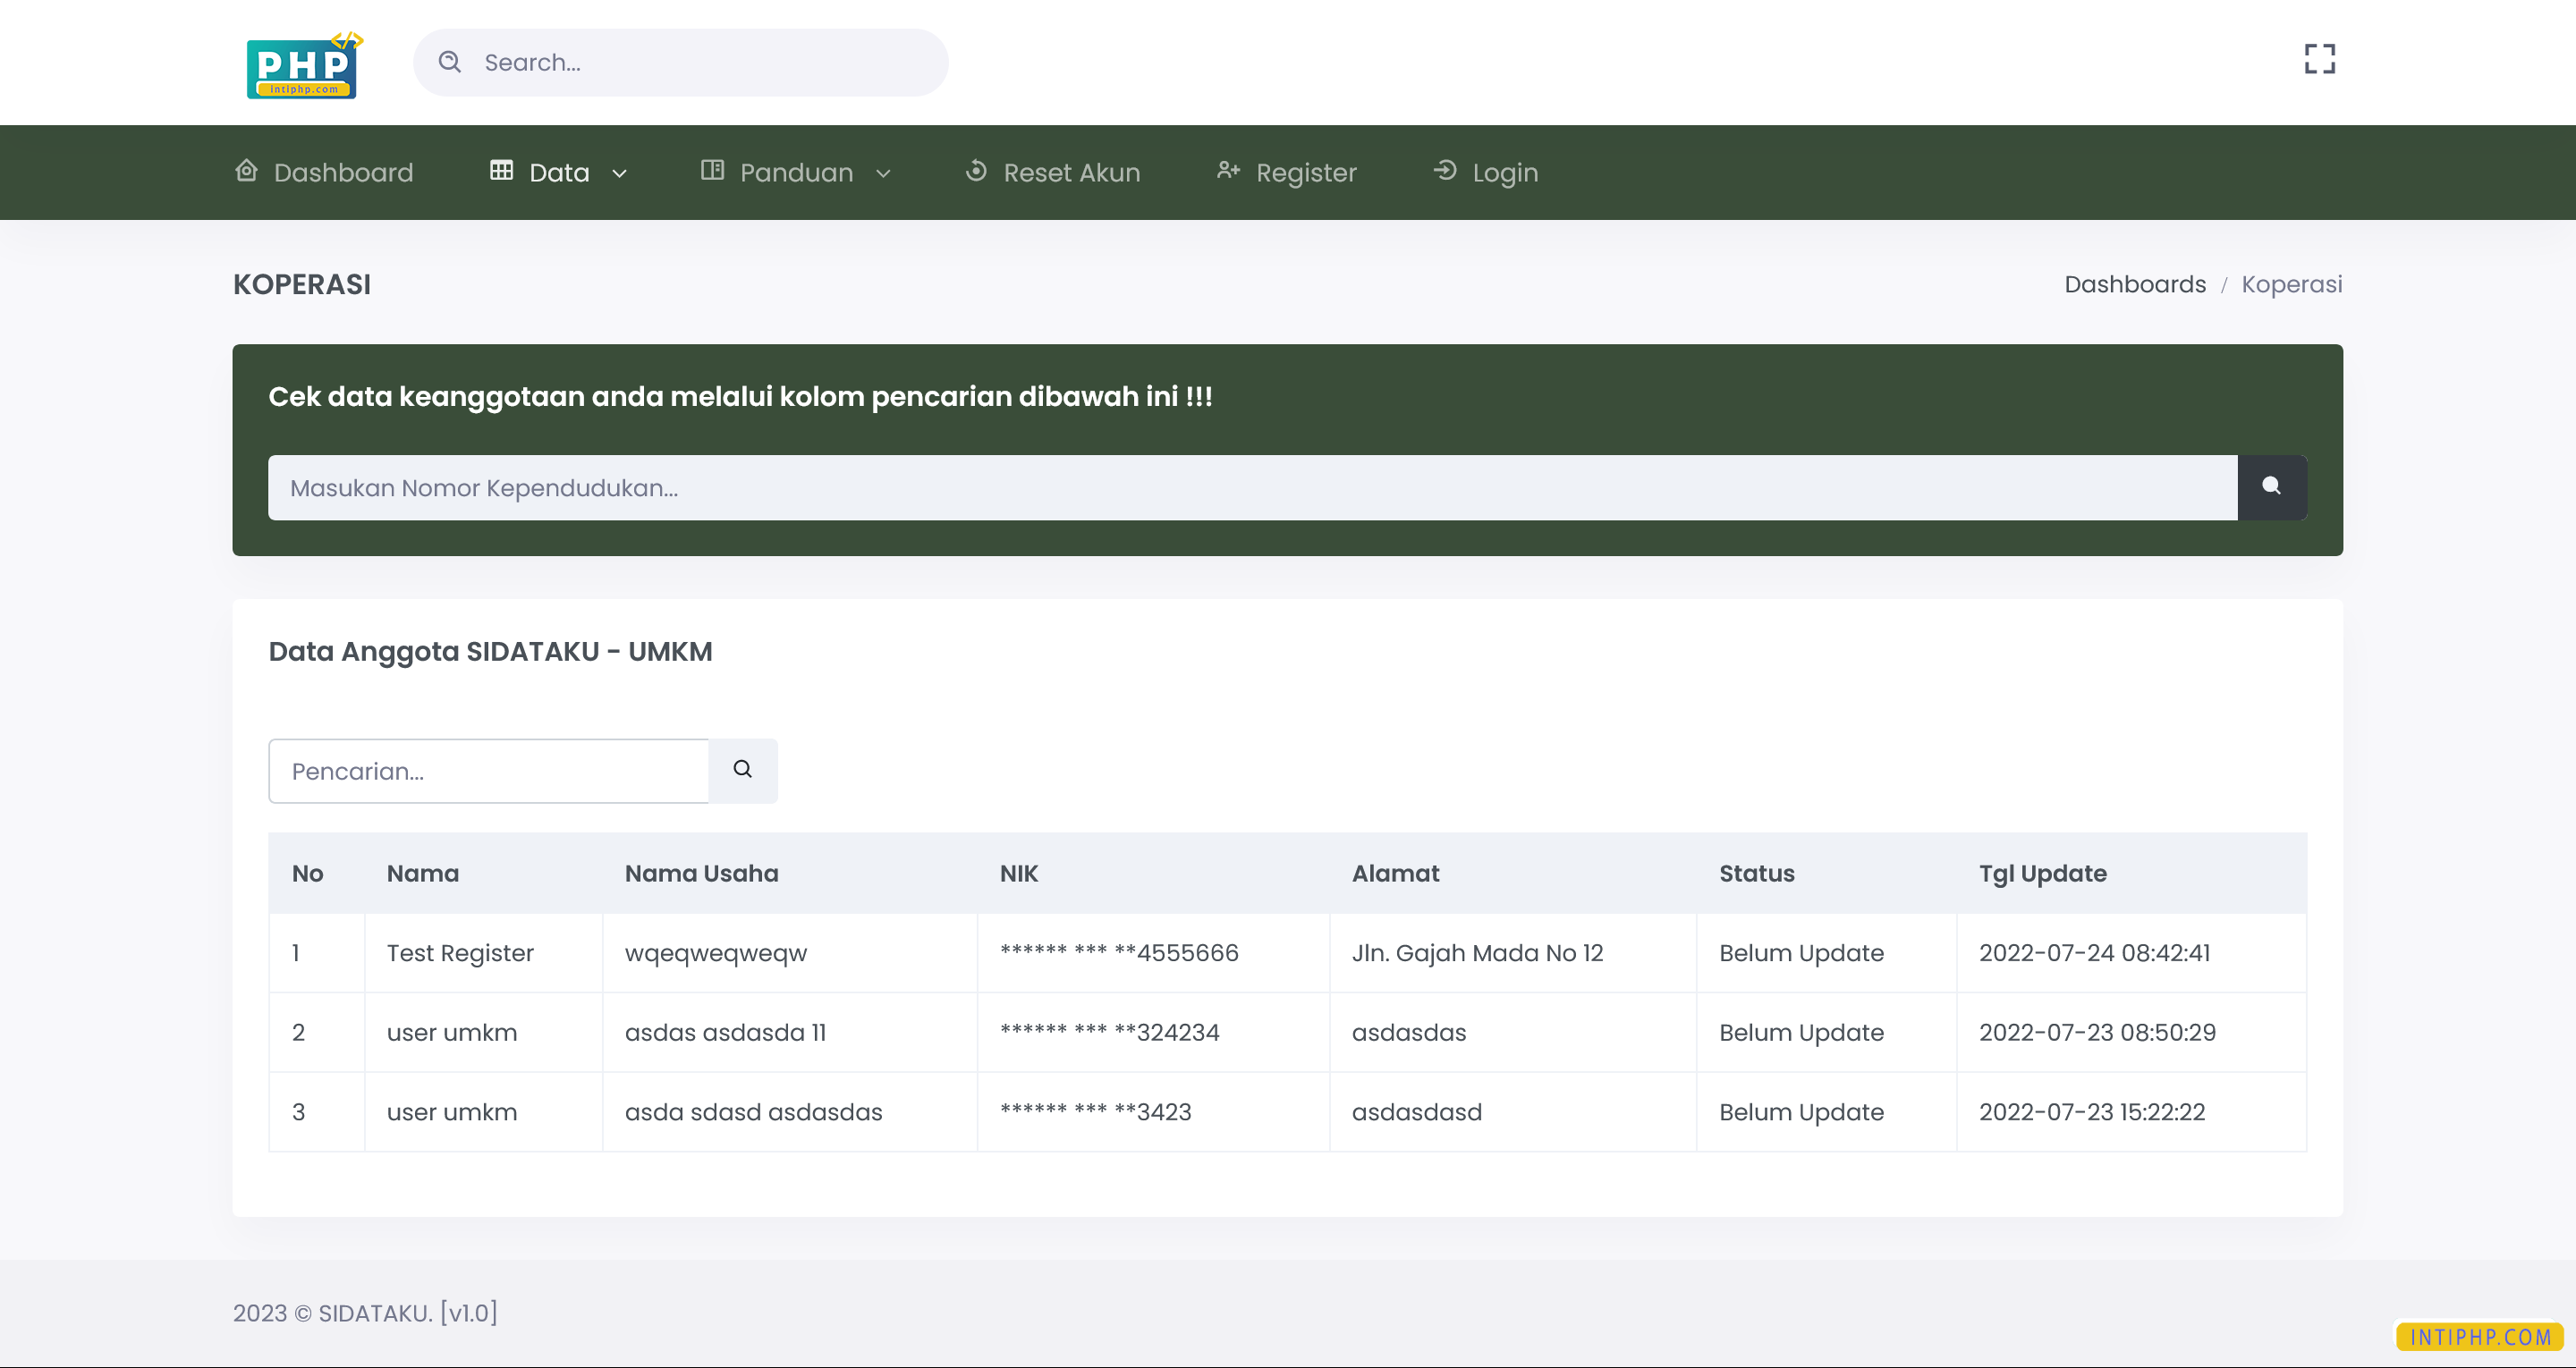Image resolution: width=2576 pixels, height=1368 pixels.
Task: Click the home icon beside Dashboard
Action: [246, 171]
